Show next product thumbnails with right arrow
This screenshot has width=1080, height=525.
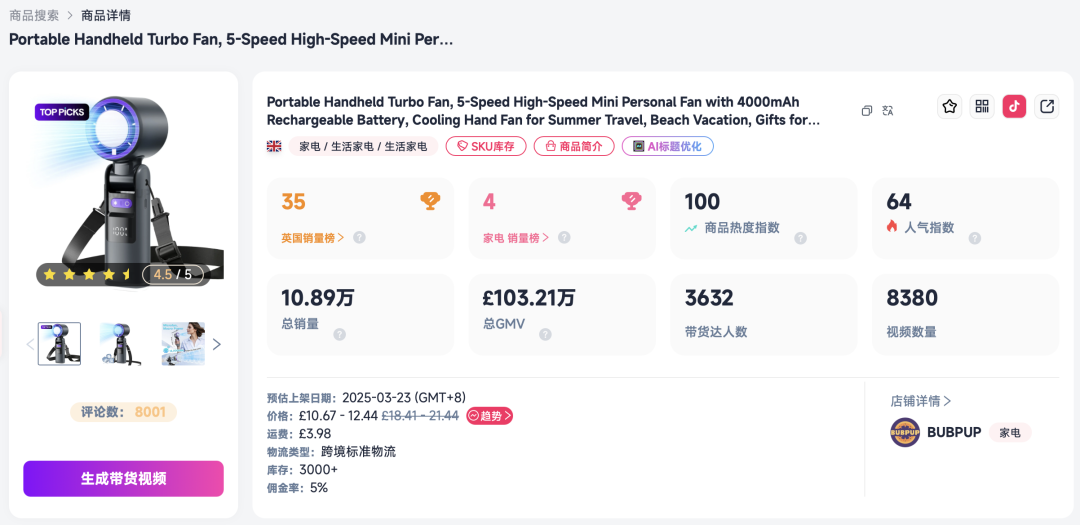pyautogui.click(x=217, y=344)
